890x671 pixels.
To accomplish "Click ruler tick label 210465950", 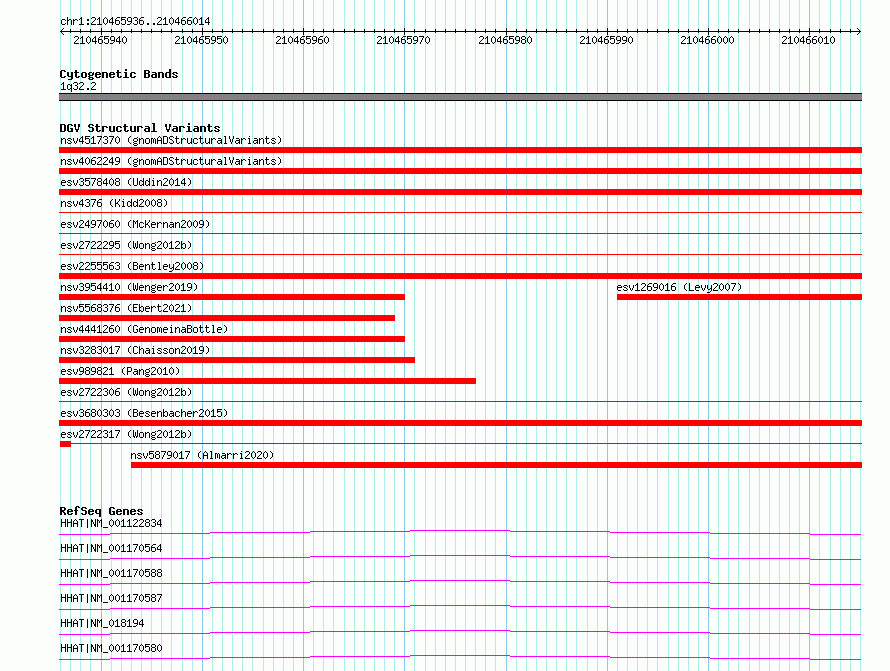I will pyautogui.click(x=201, y=40).
